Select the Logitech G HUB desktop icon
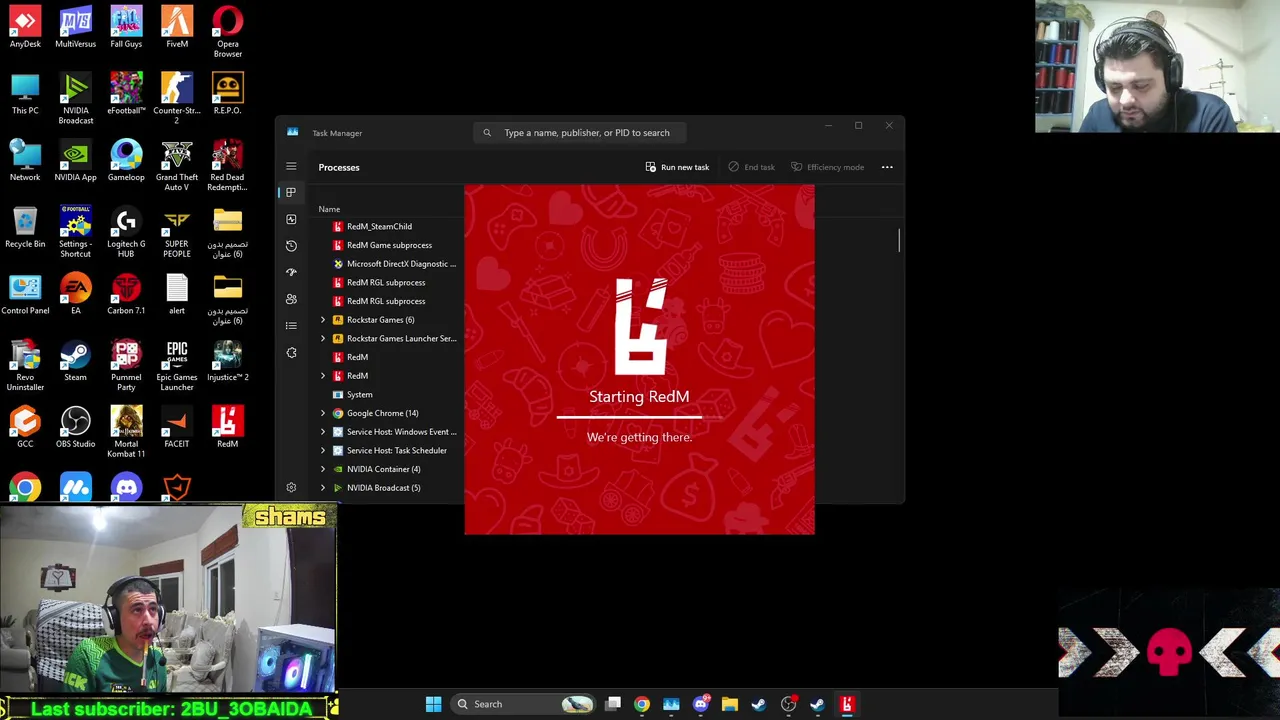This screenshot has height=720, width=1280. tap(126, 232)
